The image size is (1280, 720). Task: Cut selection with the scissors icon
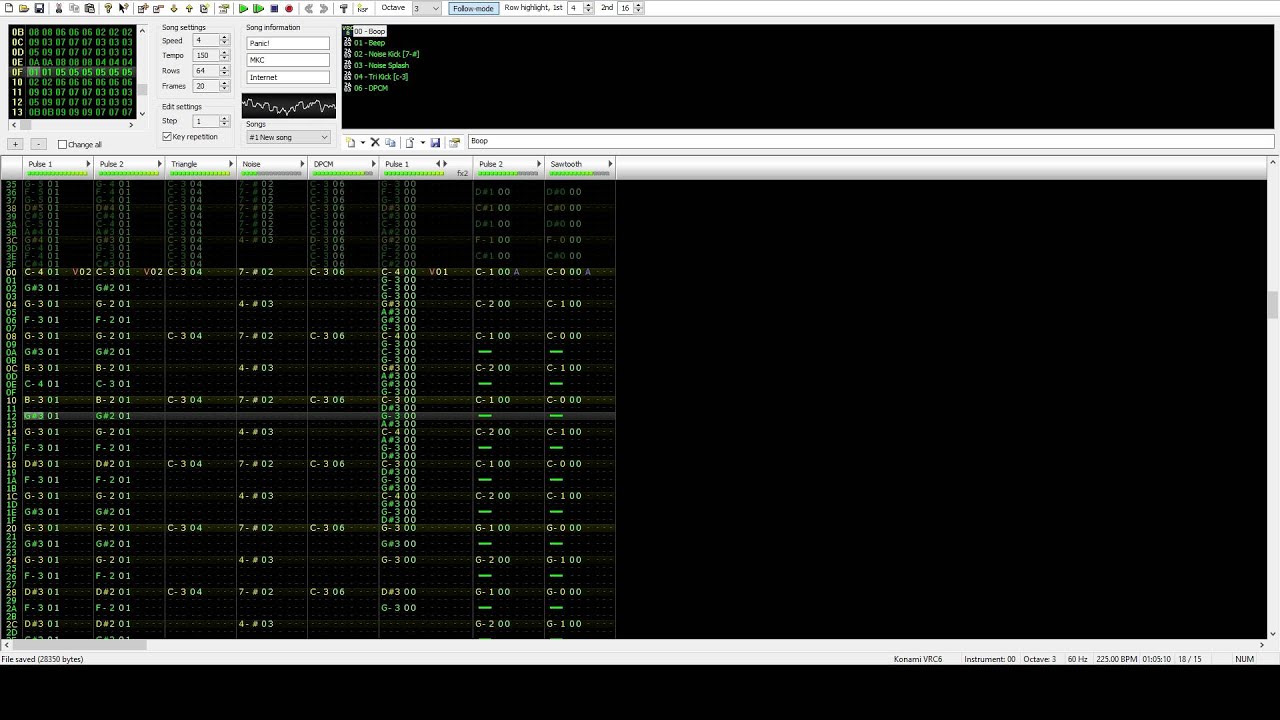[58, 8]
